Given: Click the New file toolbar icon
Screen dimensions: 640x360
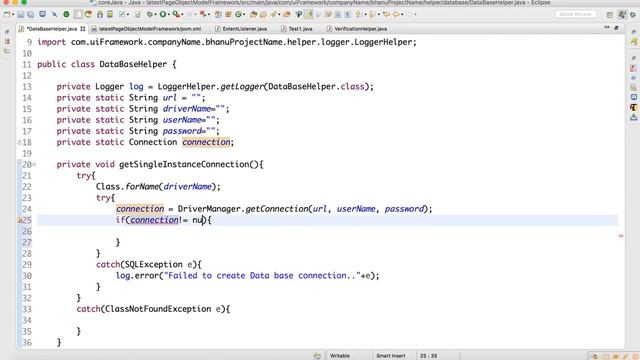Looking at the screenshot, I should (x=7, y=14).
